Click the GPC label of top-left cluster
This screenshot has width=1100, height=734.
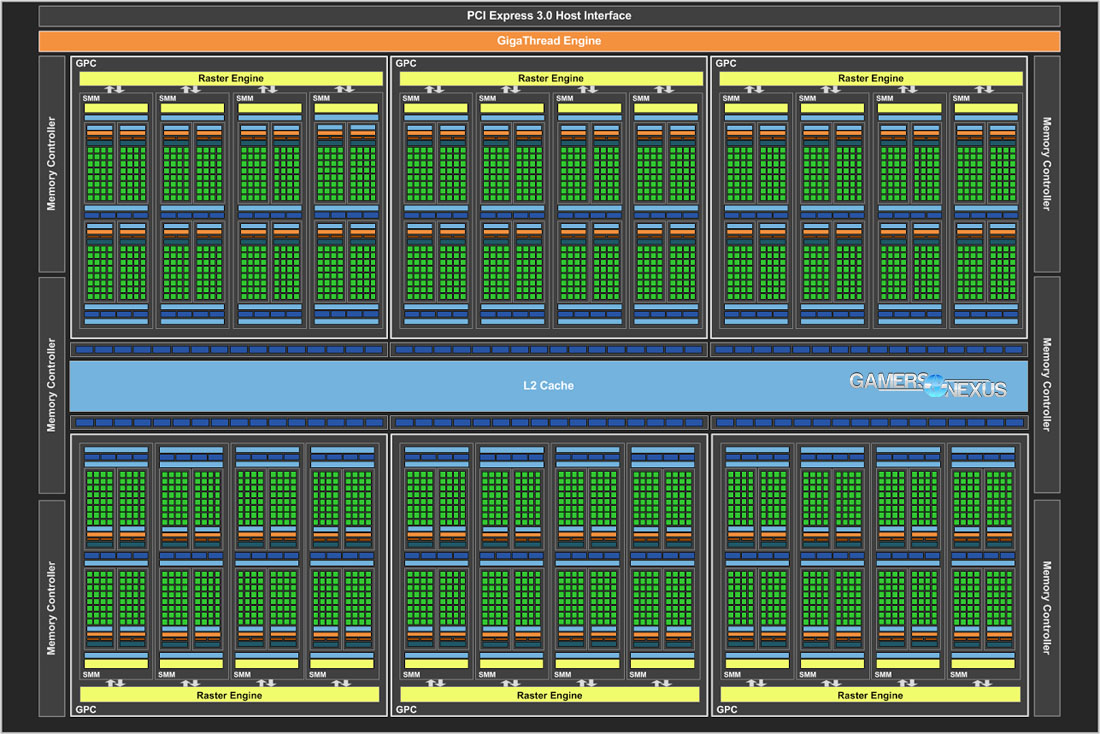[85, 63]
